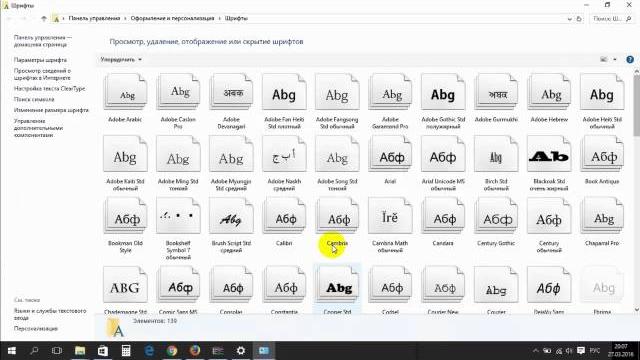Select the Brush Script Std font icon
The height and width of the screenshot is (360, 640).
pyautogui.click(x=231, y=216)
